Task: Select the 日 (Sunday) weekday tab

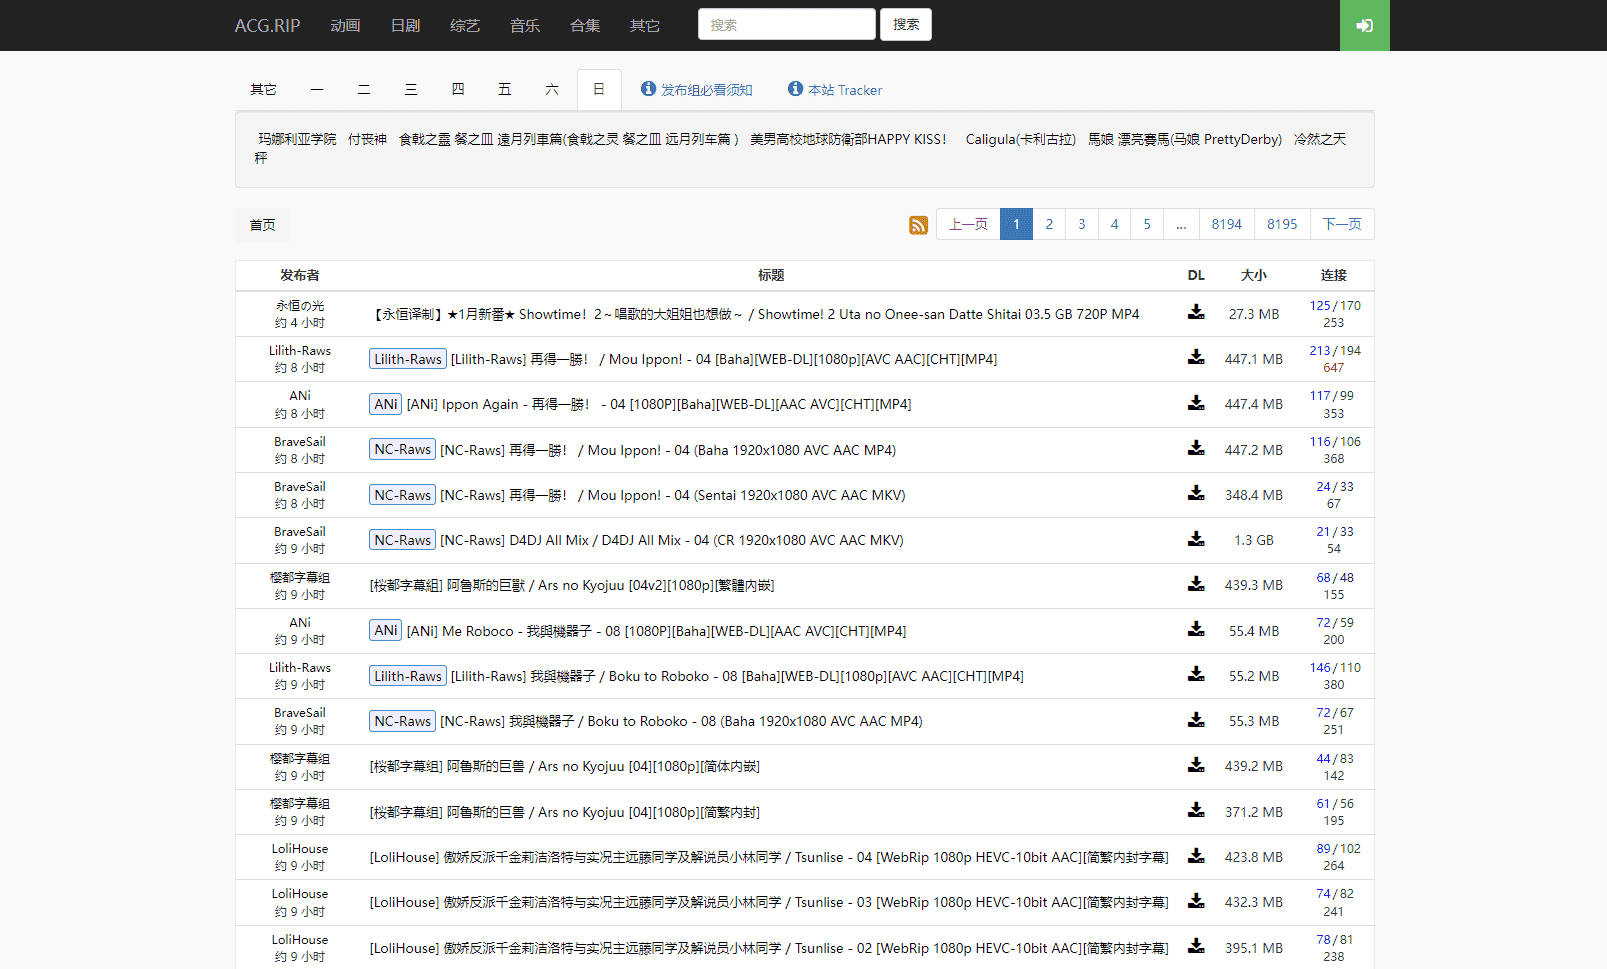Action: coord(599,90)
